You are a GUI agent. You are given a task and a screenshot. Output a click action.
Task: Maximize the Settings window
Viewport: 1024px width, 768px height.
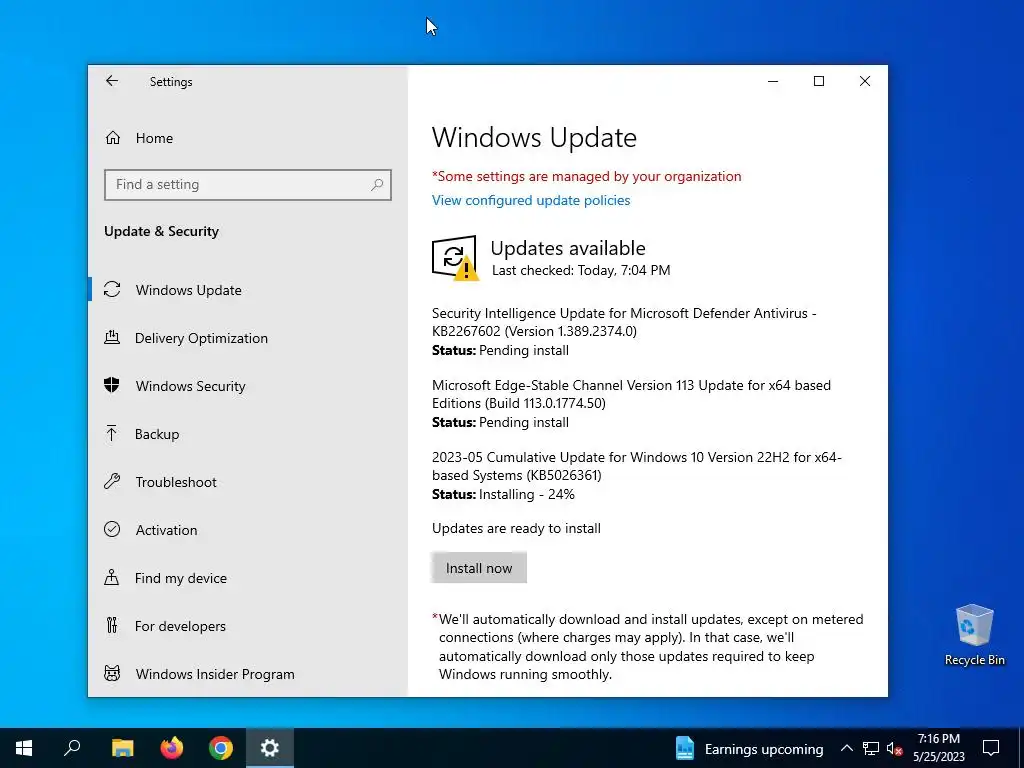(x=818, y=81)
